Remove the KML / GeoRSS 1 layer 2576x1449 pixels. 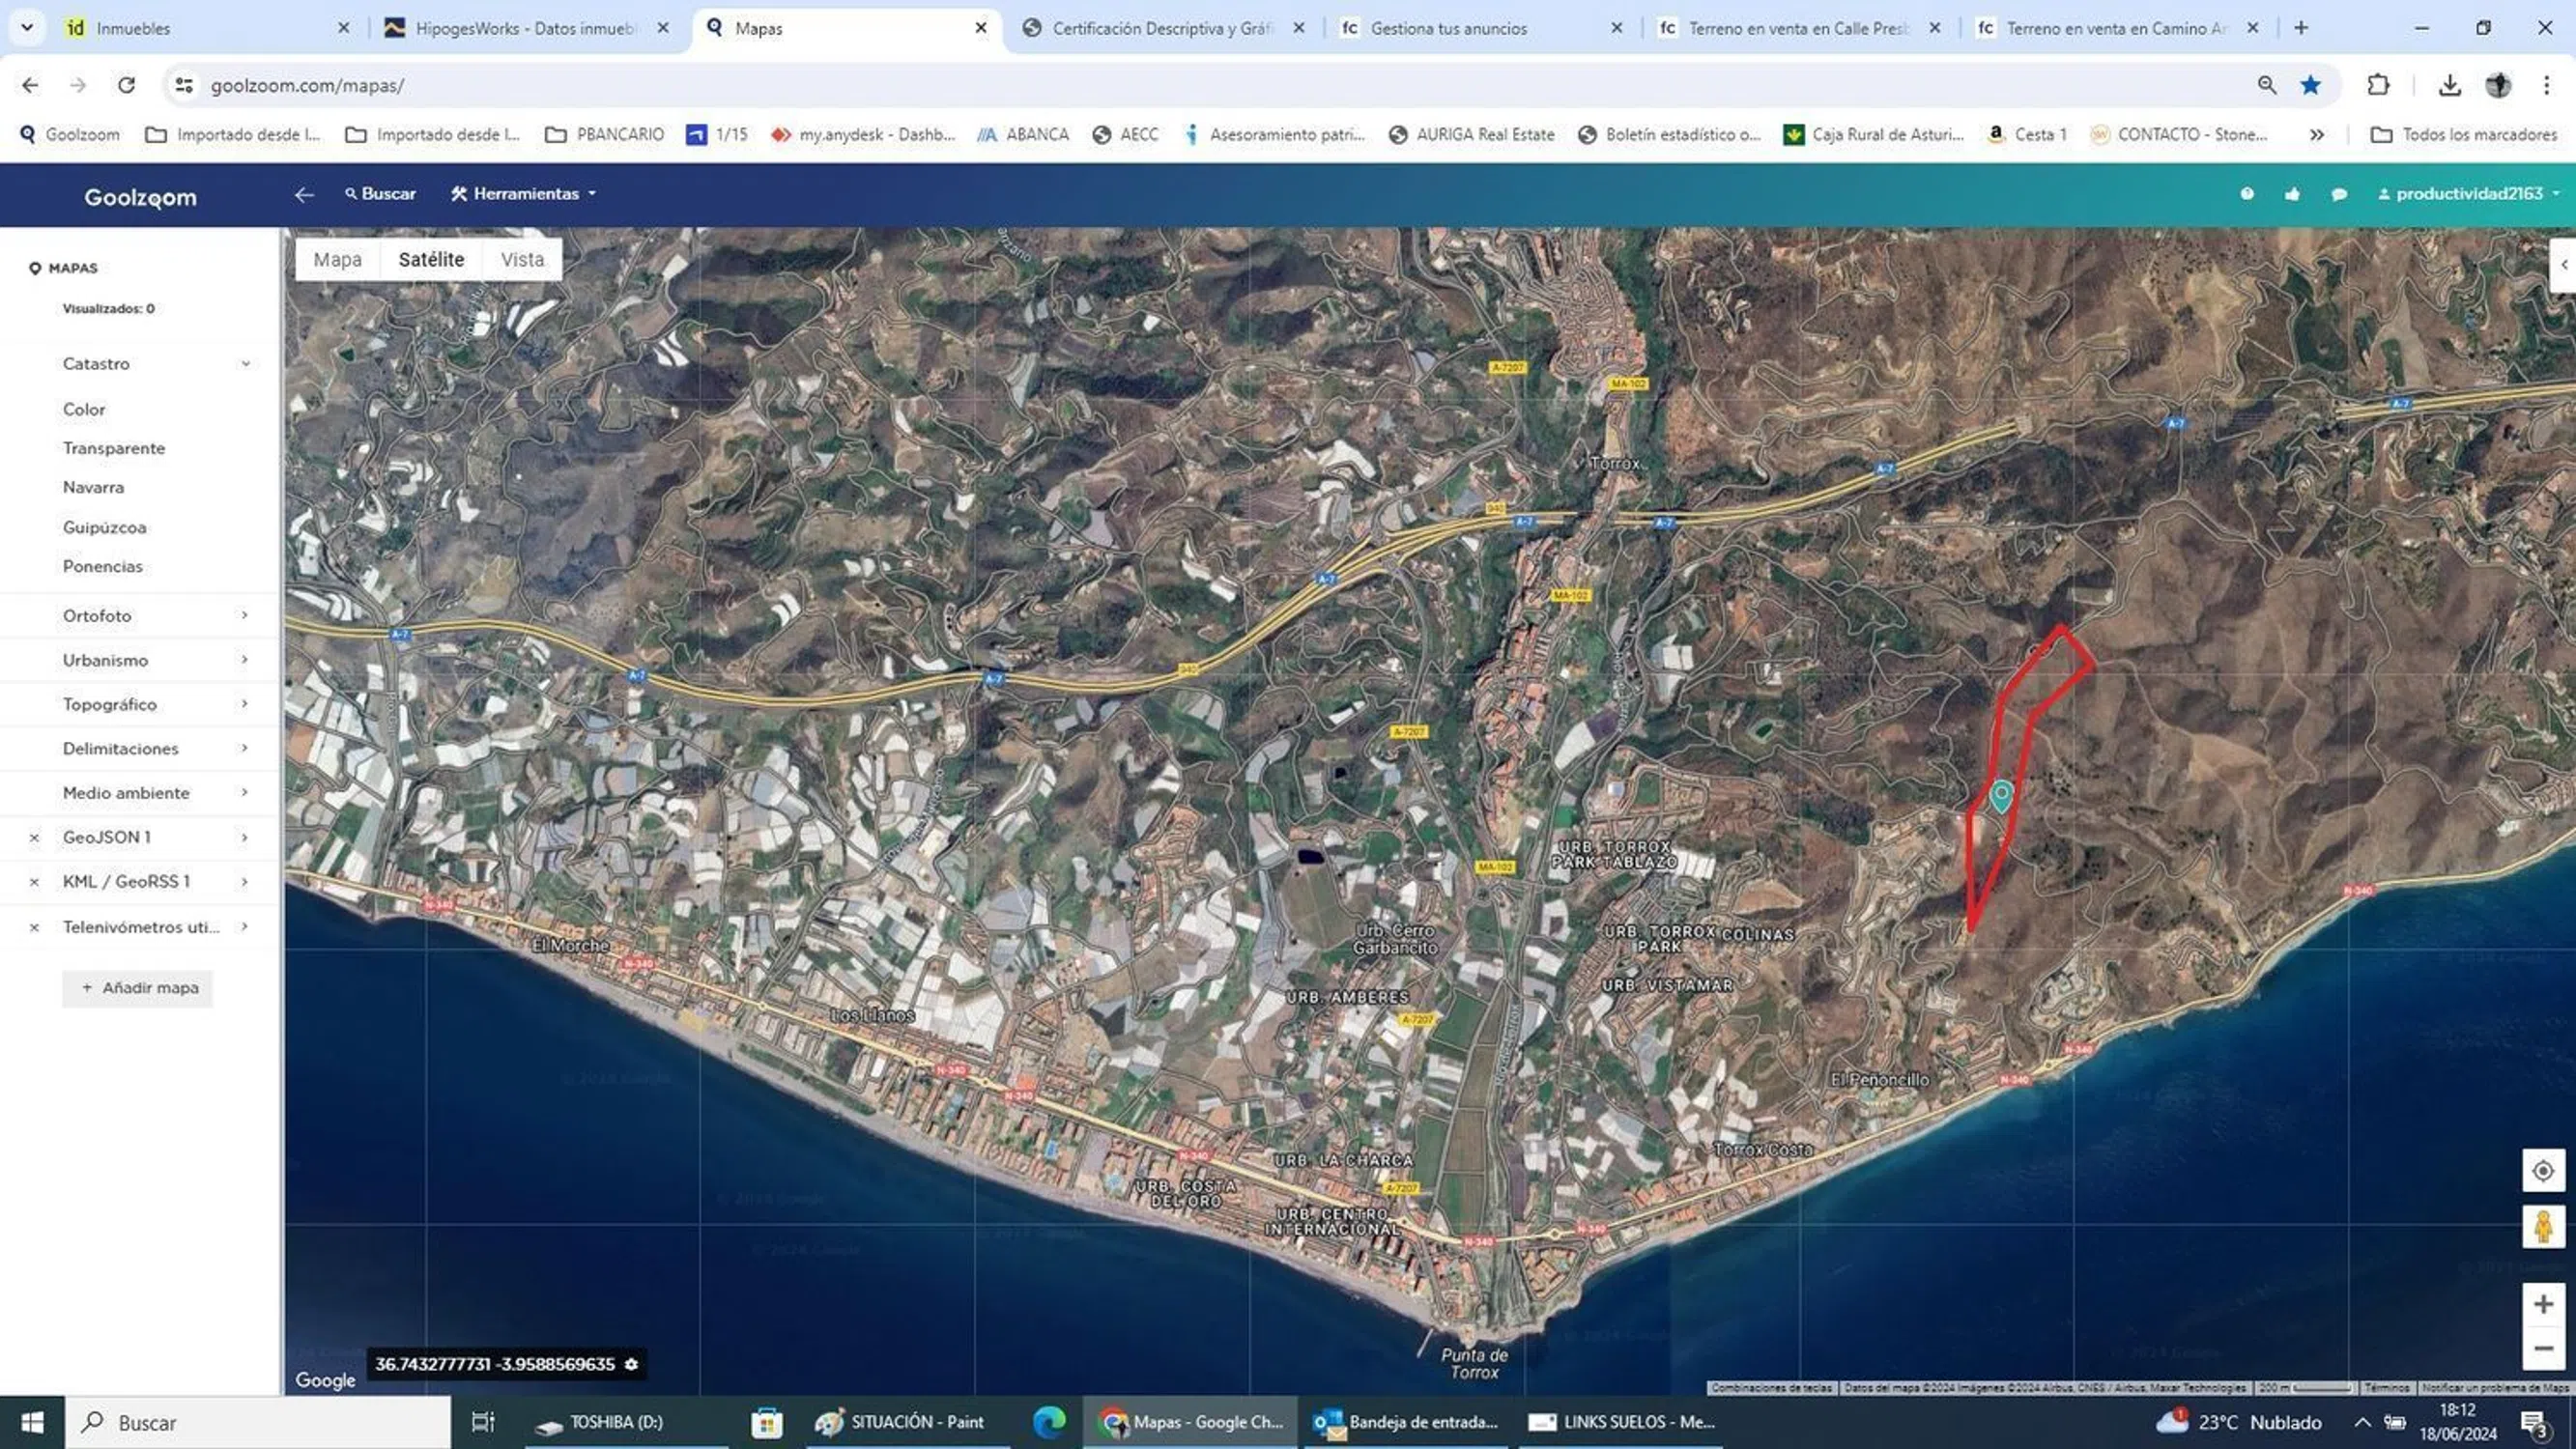[34, 882]
